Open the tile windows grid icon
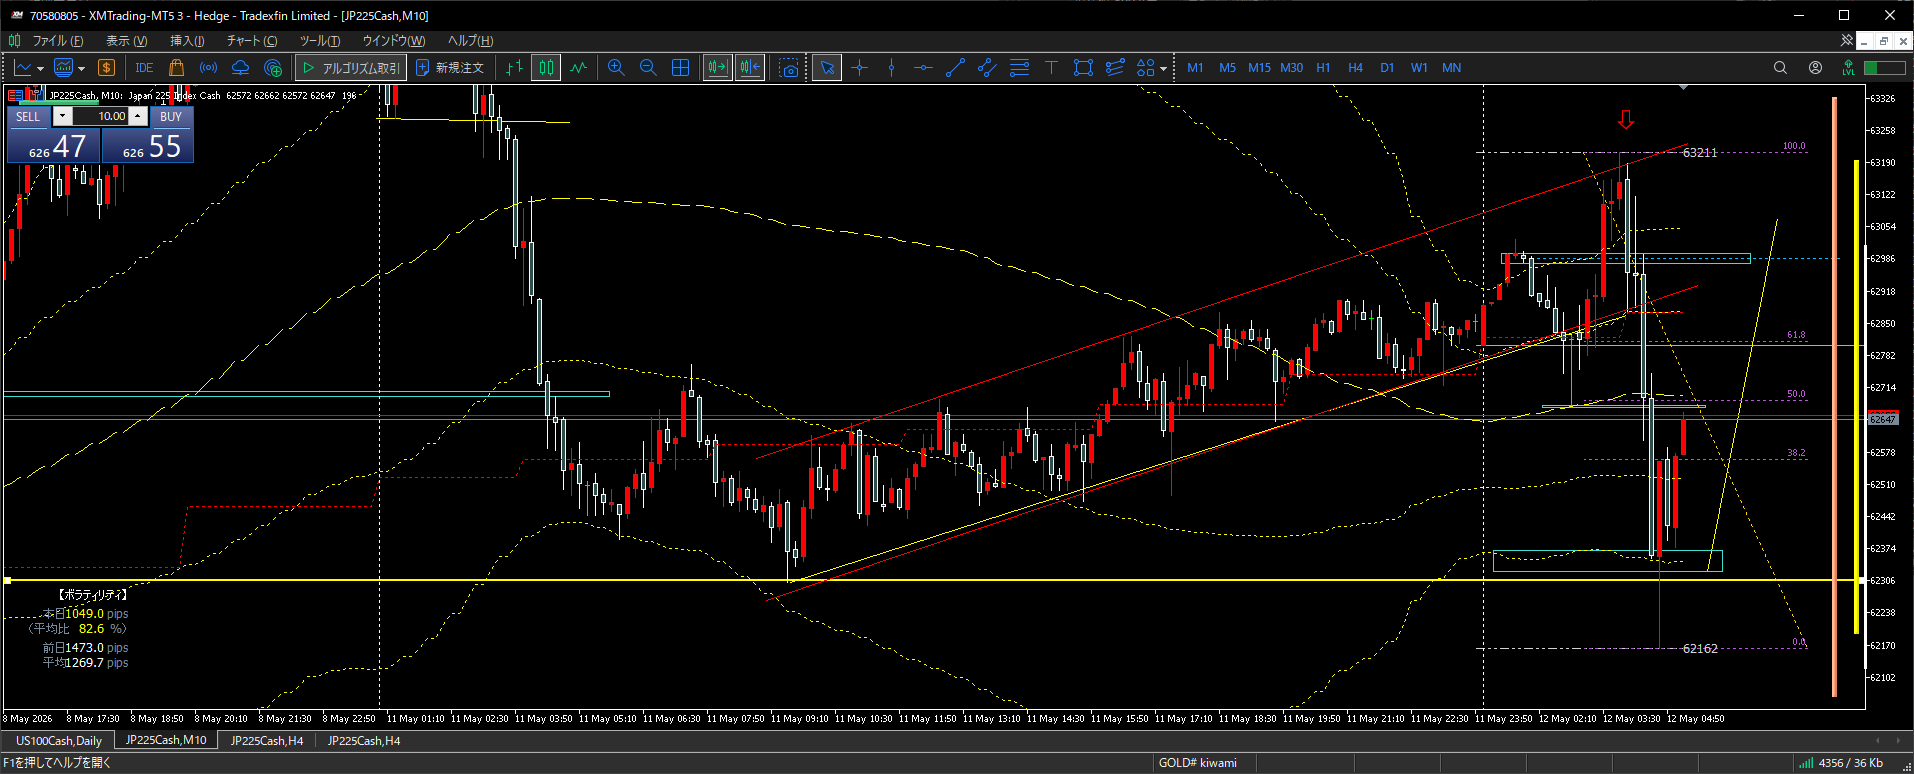Image resolution: width=1914 pixels, height=774 pixels. click(x=681, y=68)
